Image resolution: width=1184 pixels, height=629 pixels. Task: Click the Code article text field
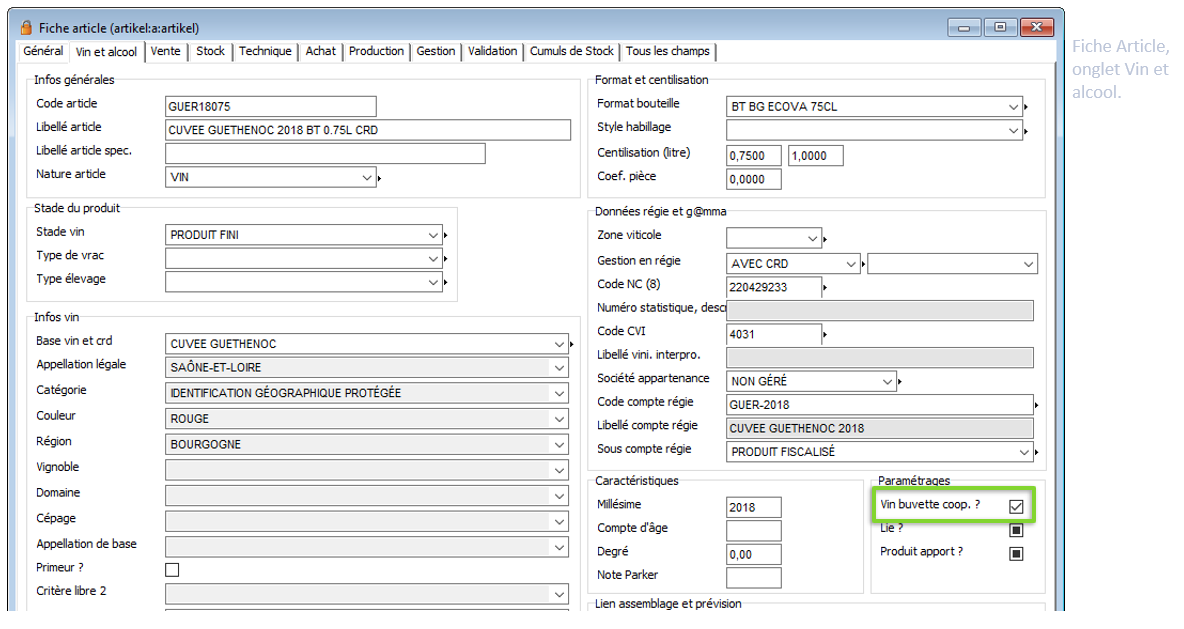pos(271,107)
